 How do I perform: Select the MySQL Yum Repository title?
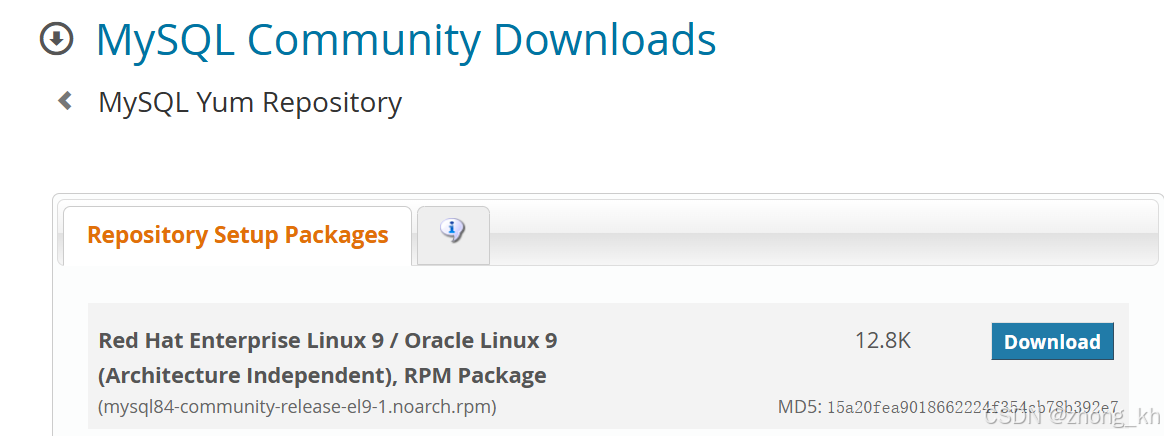250,103
